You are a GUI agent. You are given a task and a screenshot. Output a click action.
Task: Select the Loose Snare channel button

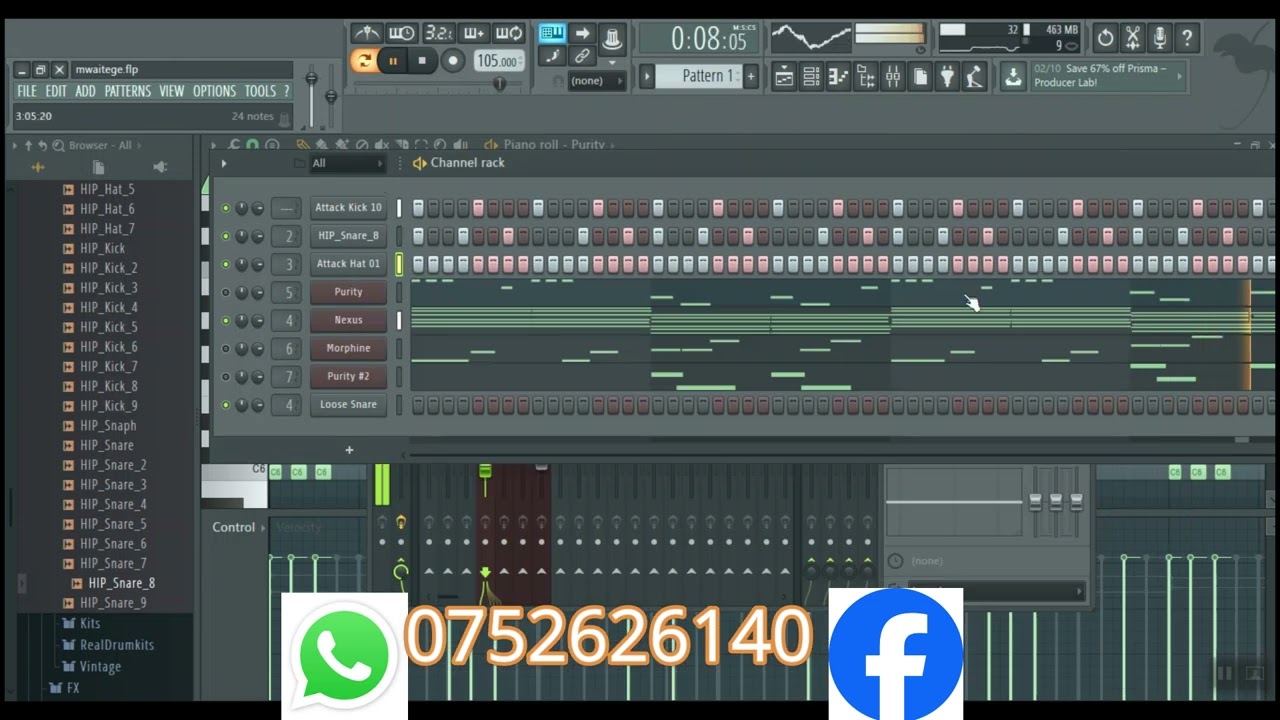coord(348,405)
